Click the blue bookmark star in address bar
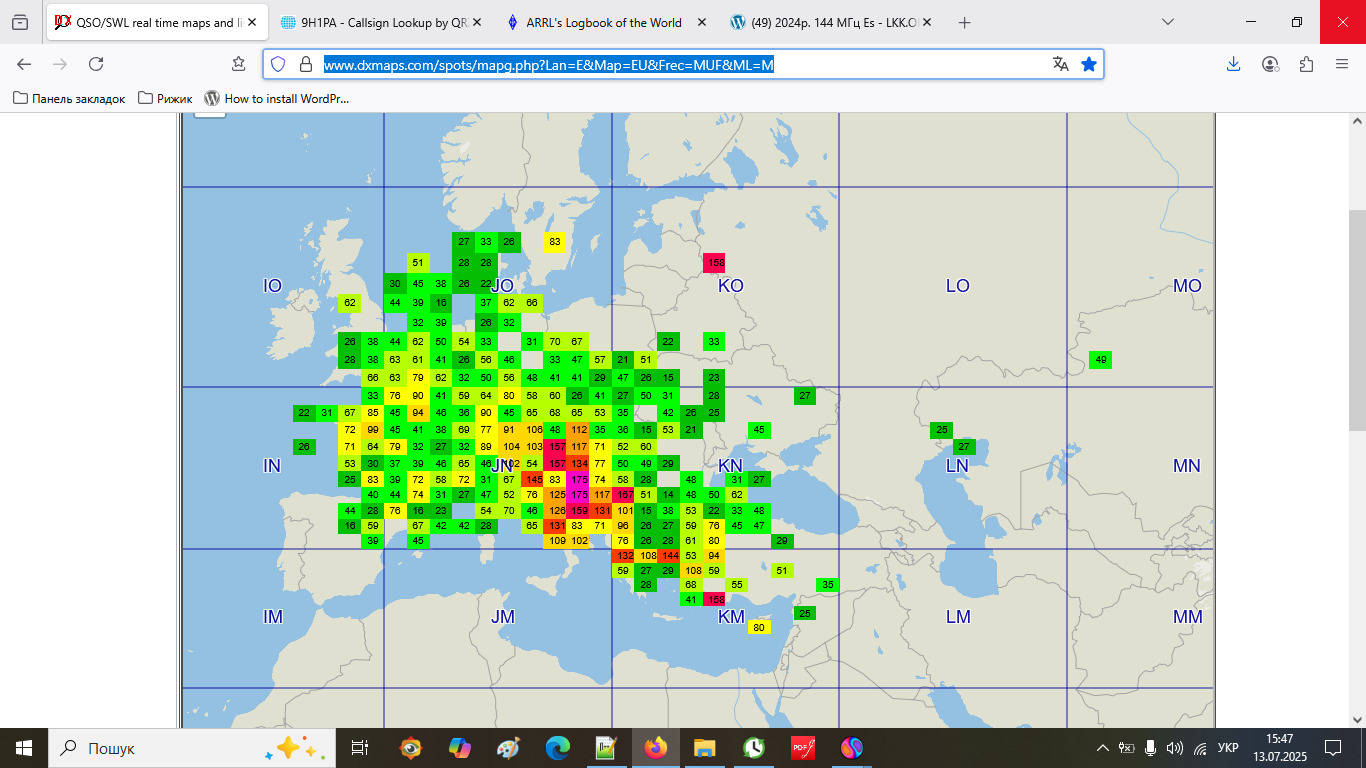 [x=1089, y=64]
